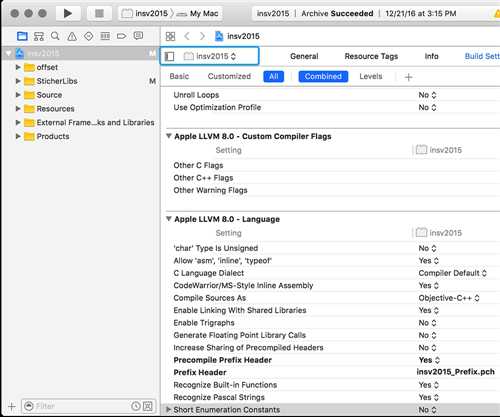Click the filter options icon in navigator field
This screenshot has height=417, width=500.
tap(29, 406)
